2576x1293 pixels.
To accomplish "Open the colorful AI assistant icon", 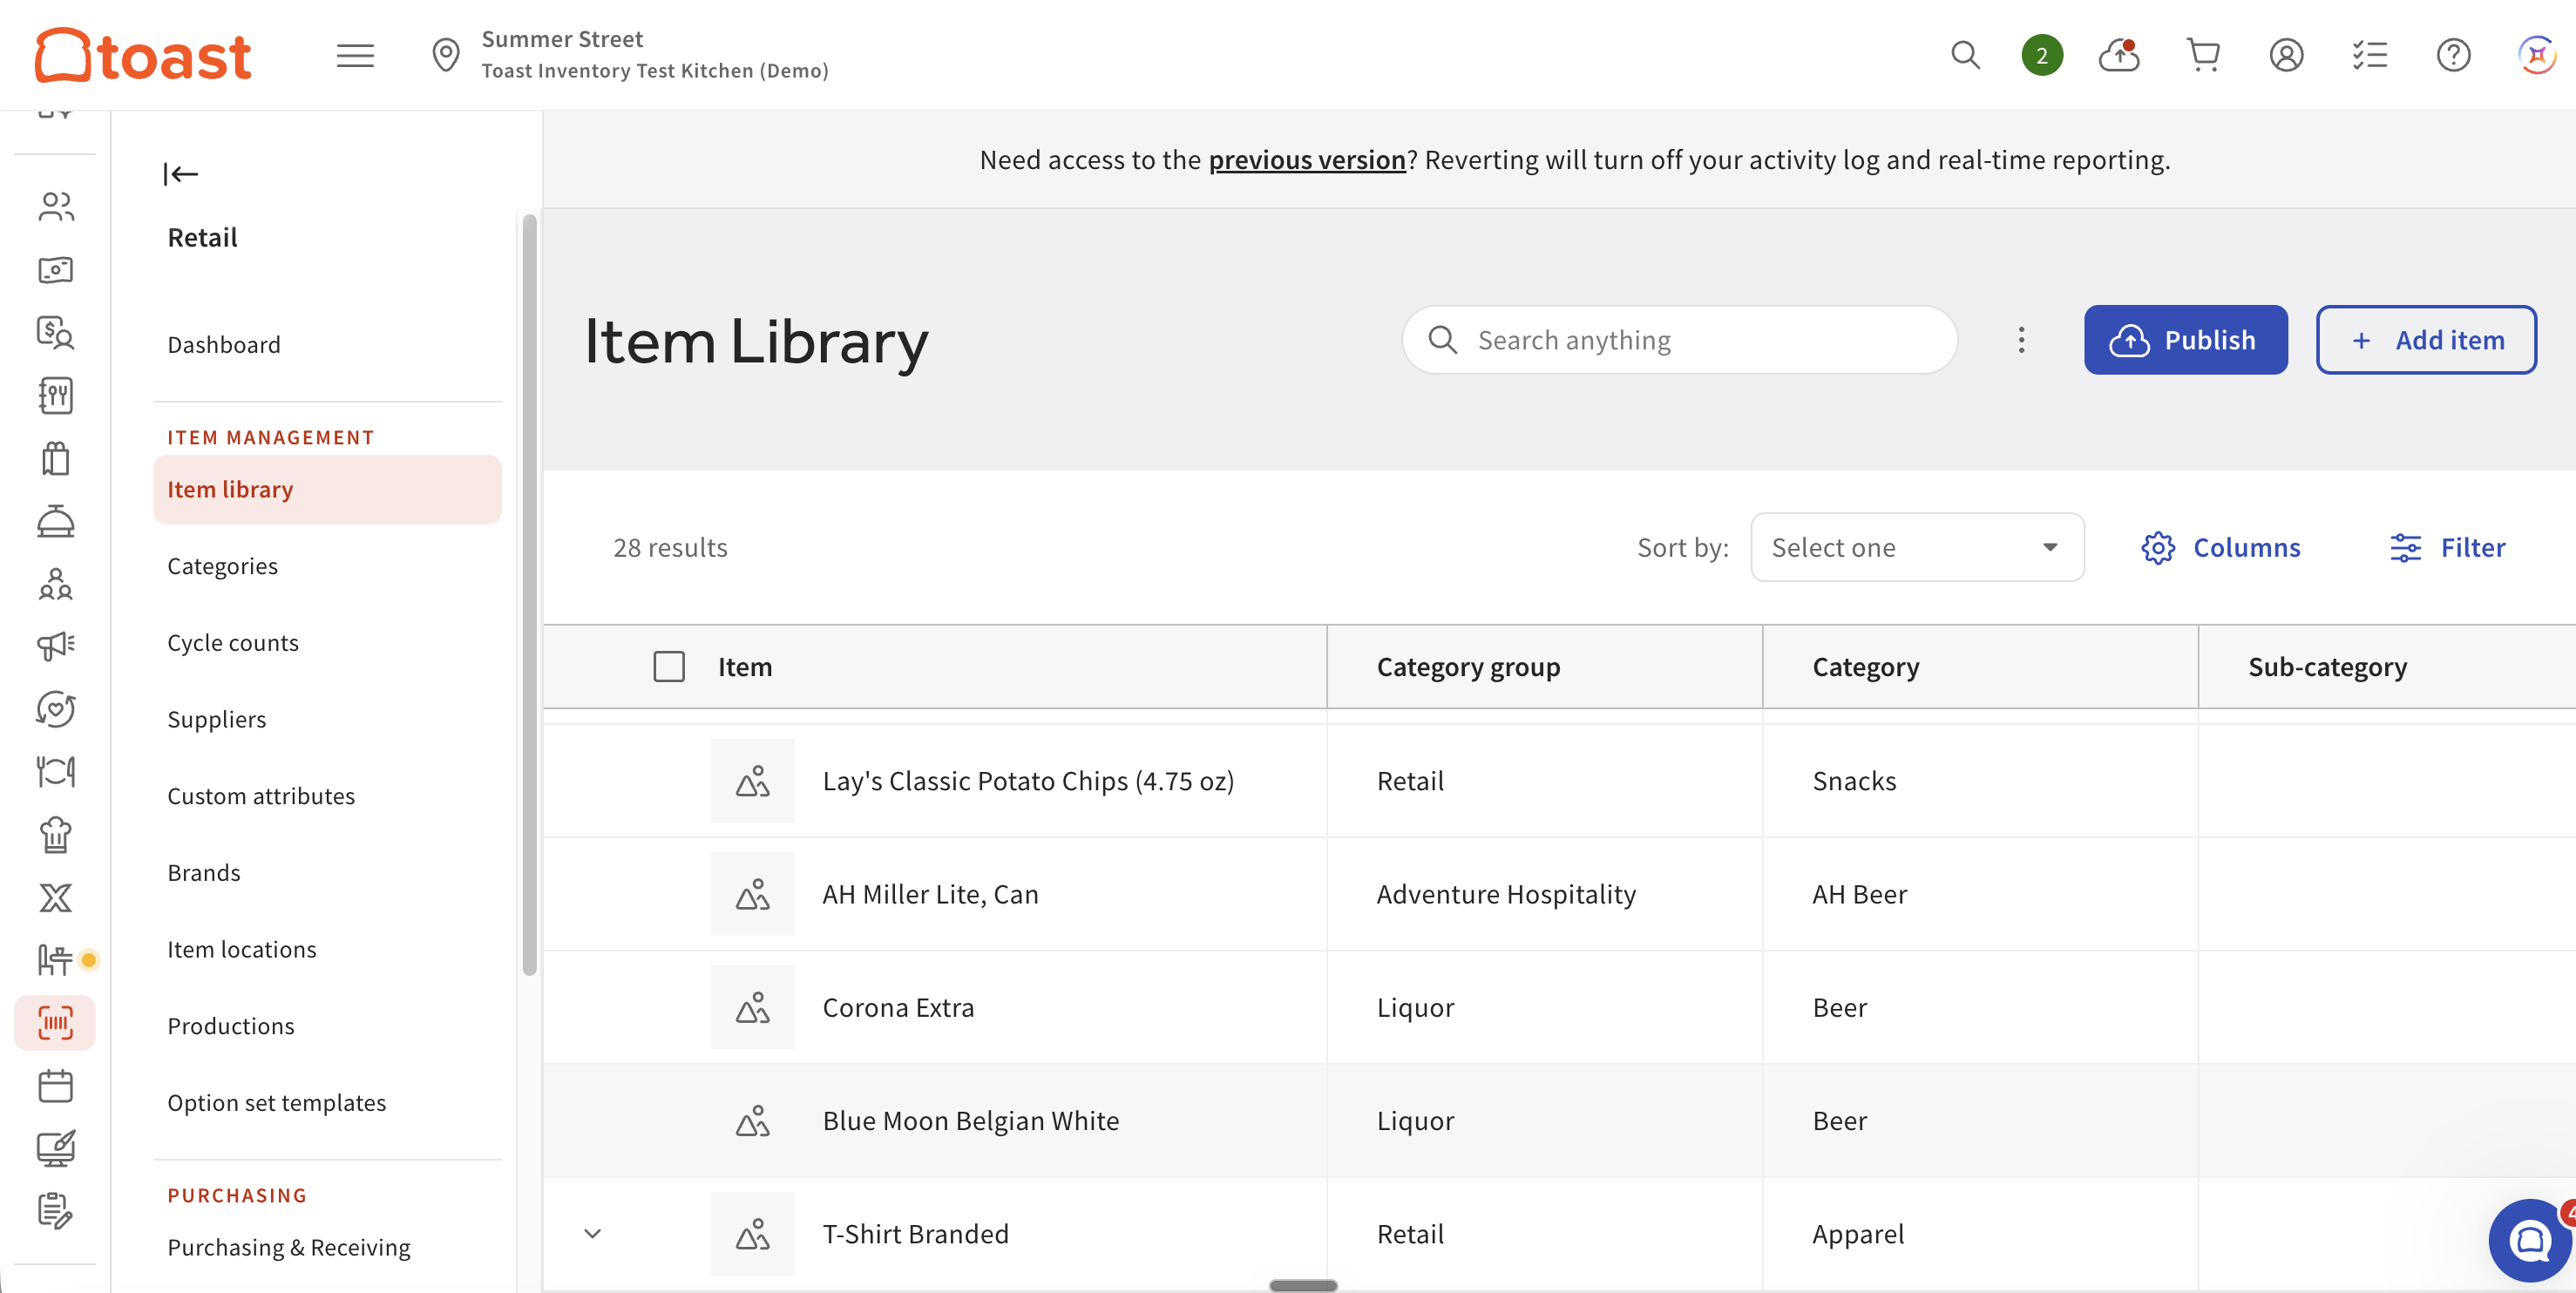I will pyautogui.click(x=2537, y=55).
